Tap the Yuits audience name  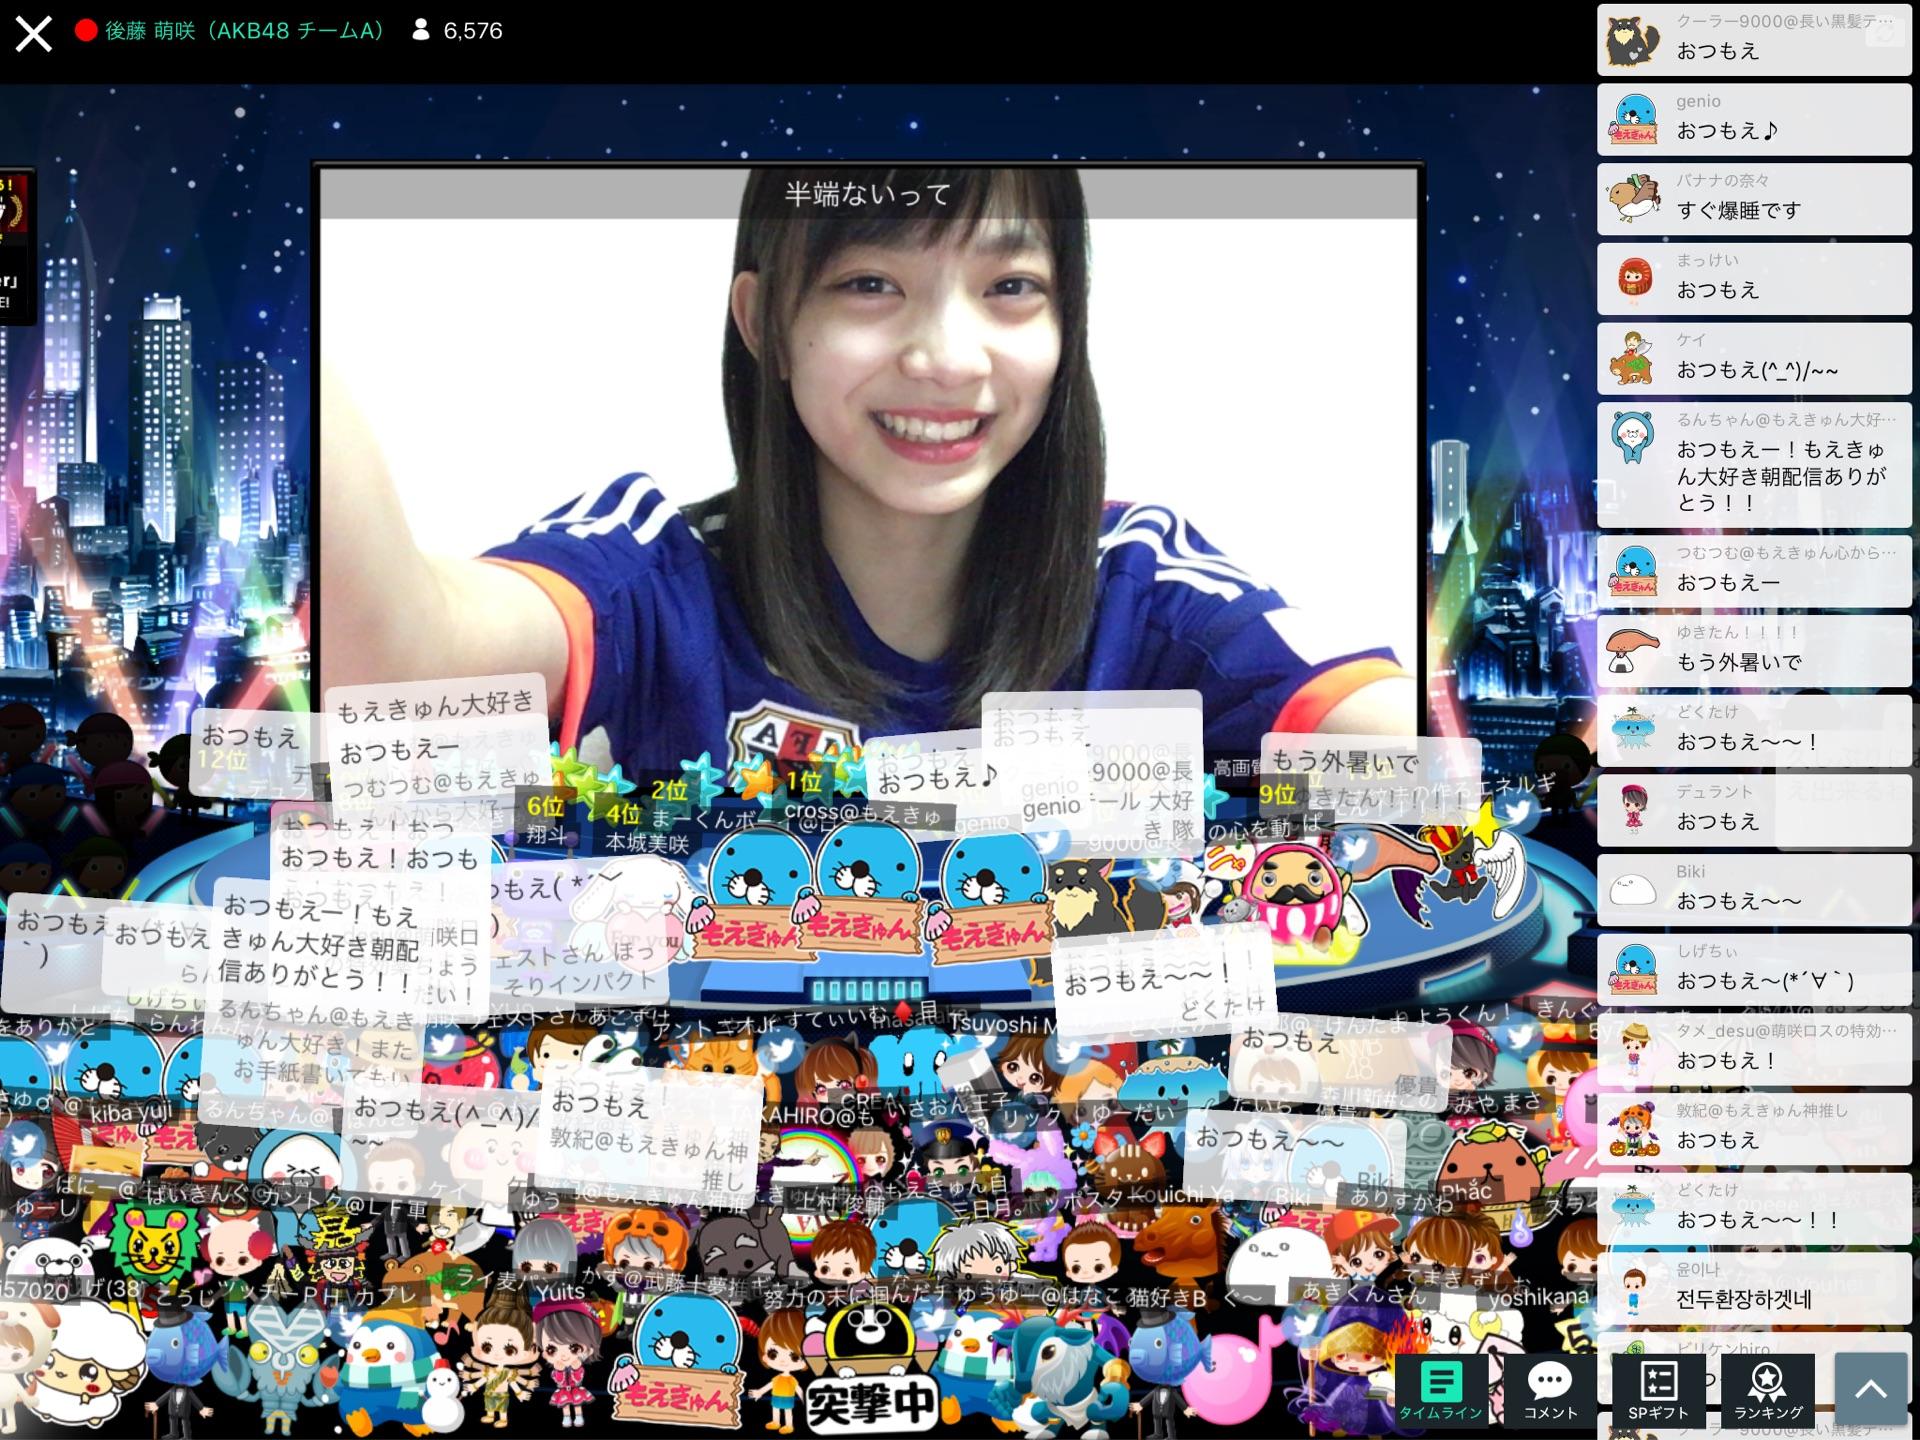[560, 1291]
